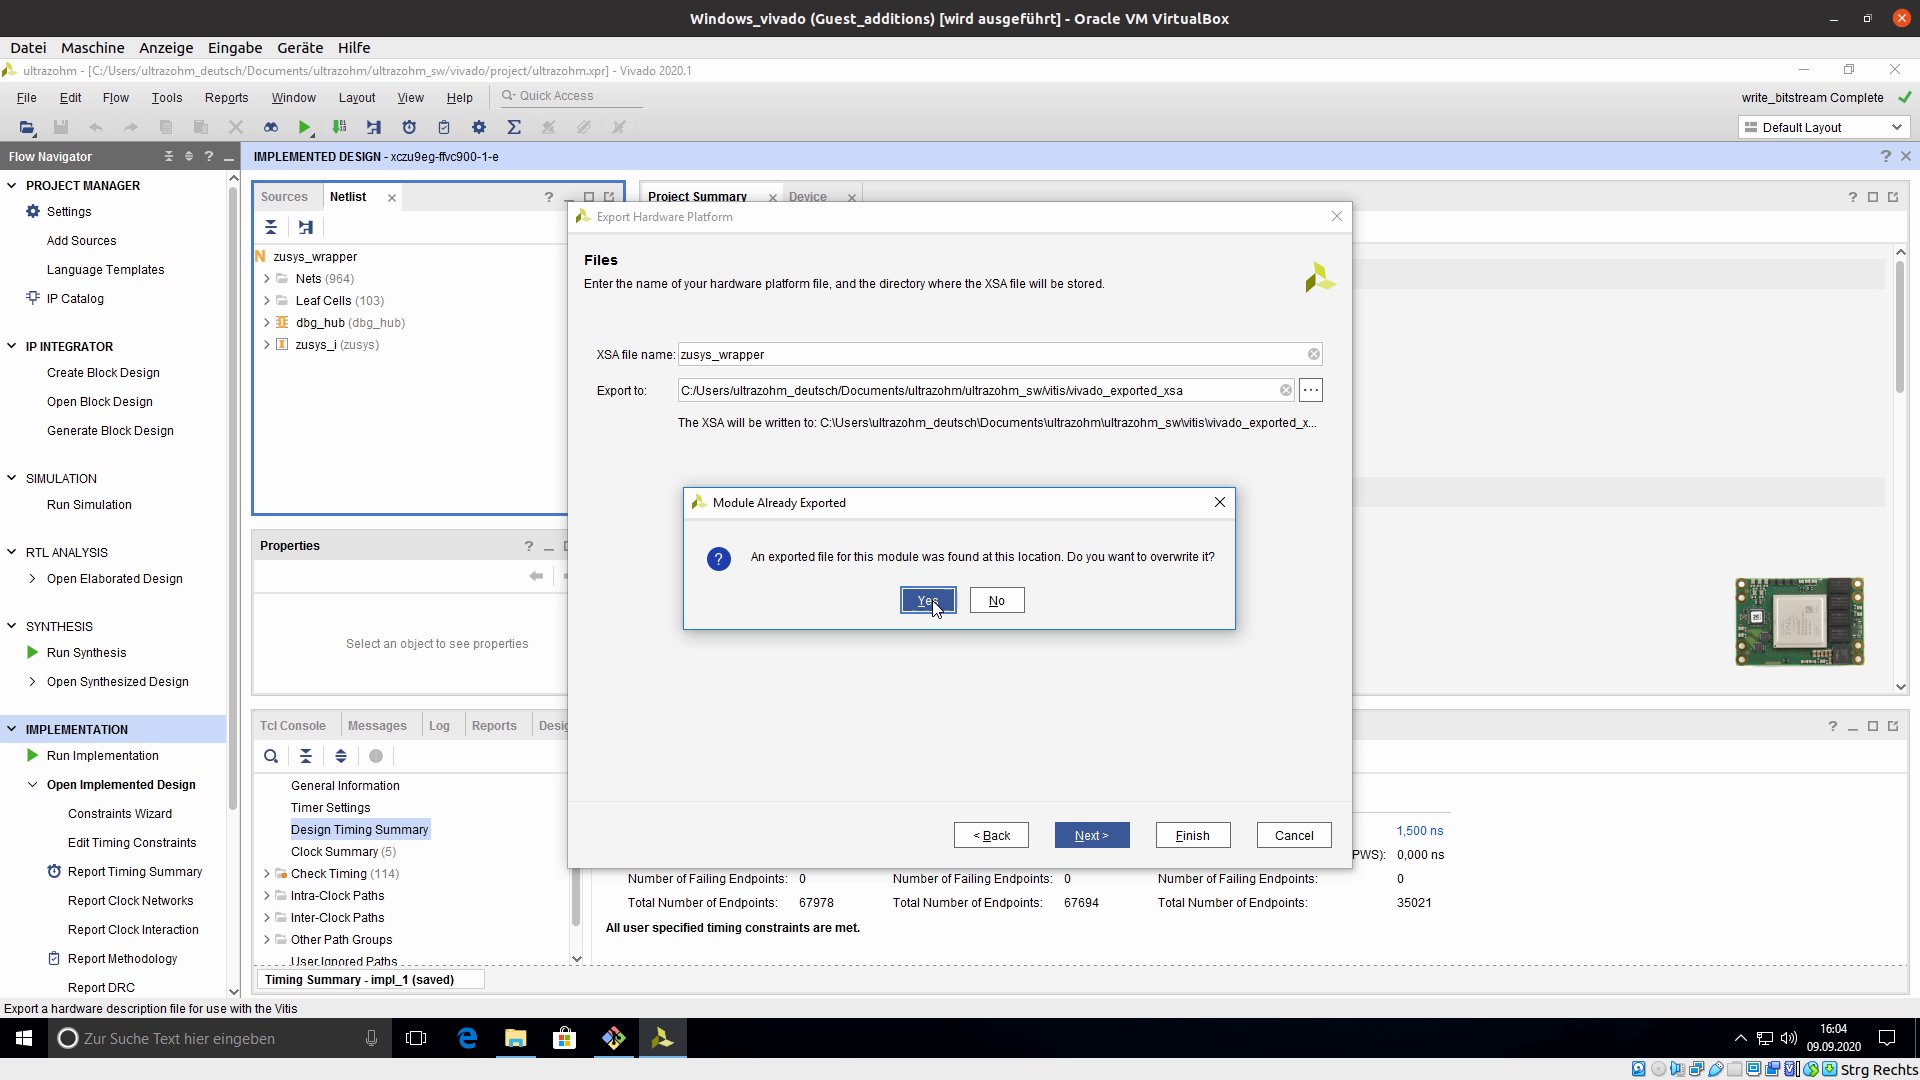Open the Reports menu

[x=226, y=97]
